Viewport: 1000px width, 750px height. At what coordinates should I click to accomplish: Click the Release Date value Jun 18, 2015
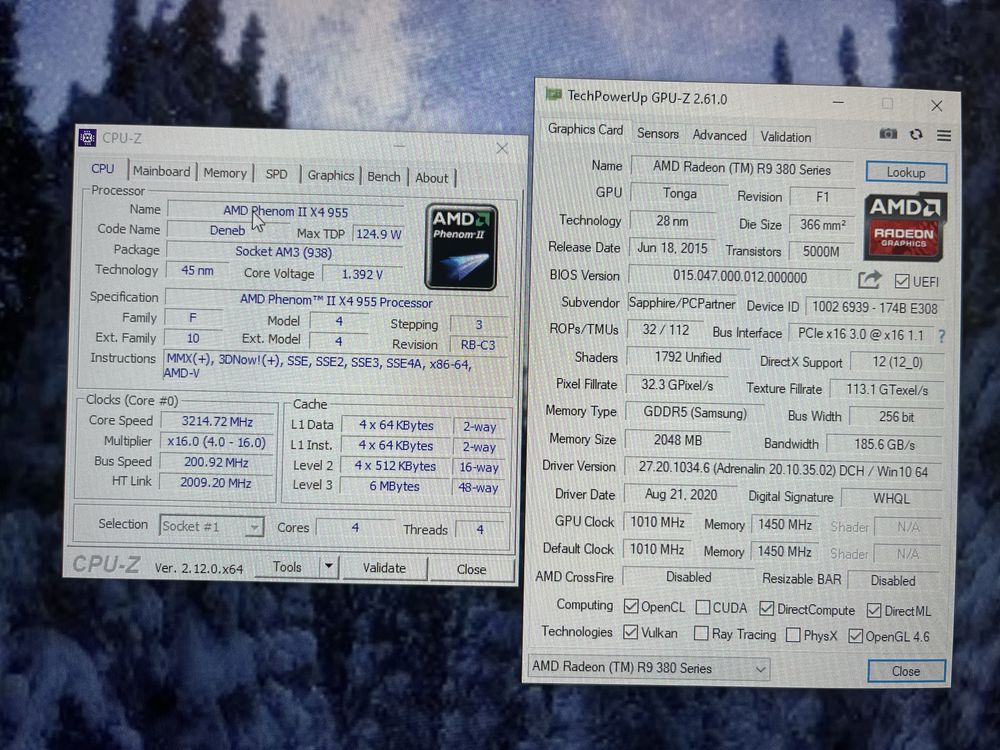pyautogui.click(x=672, y=247)
